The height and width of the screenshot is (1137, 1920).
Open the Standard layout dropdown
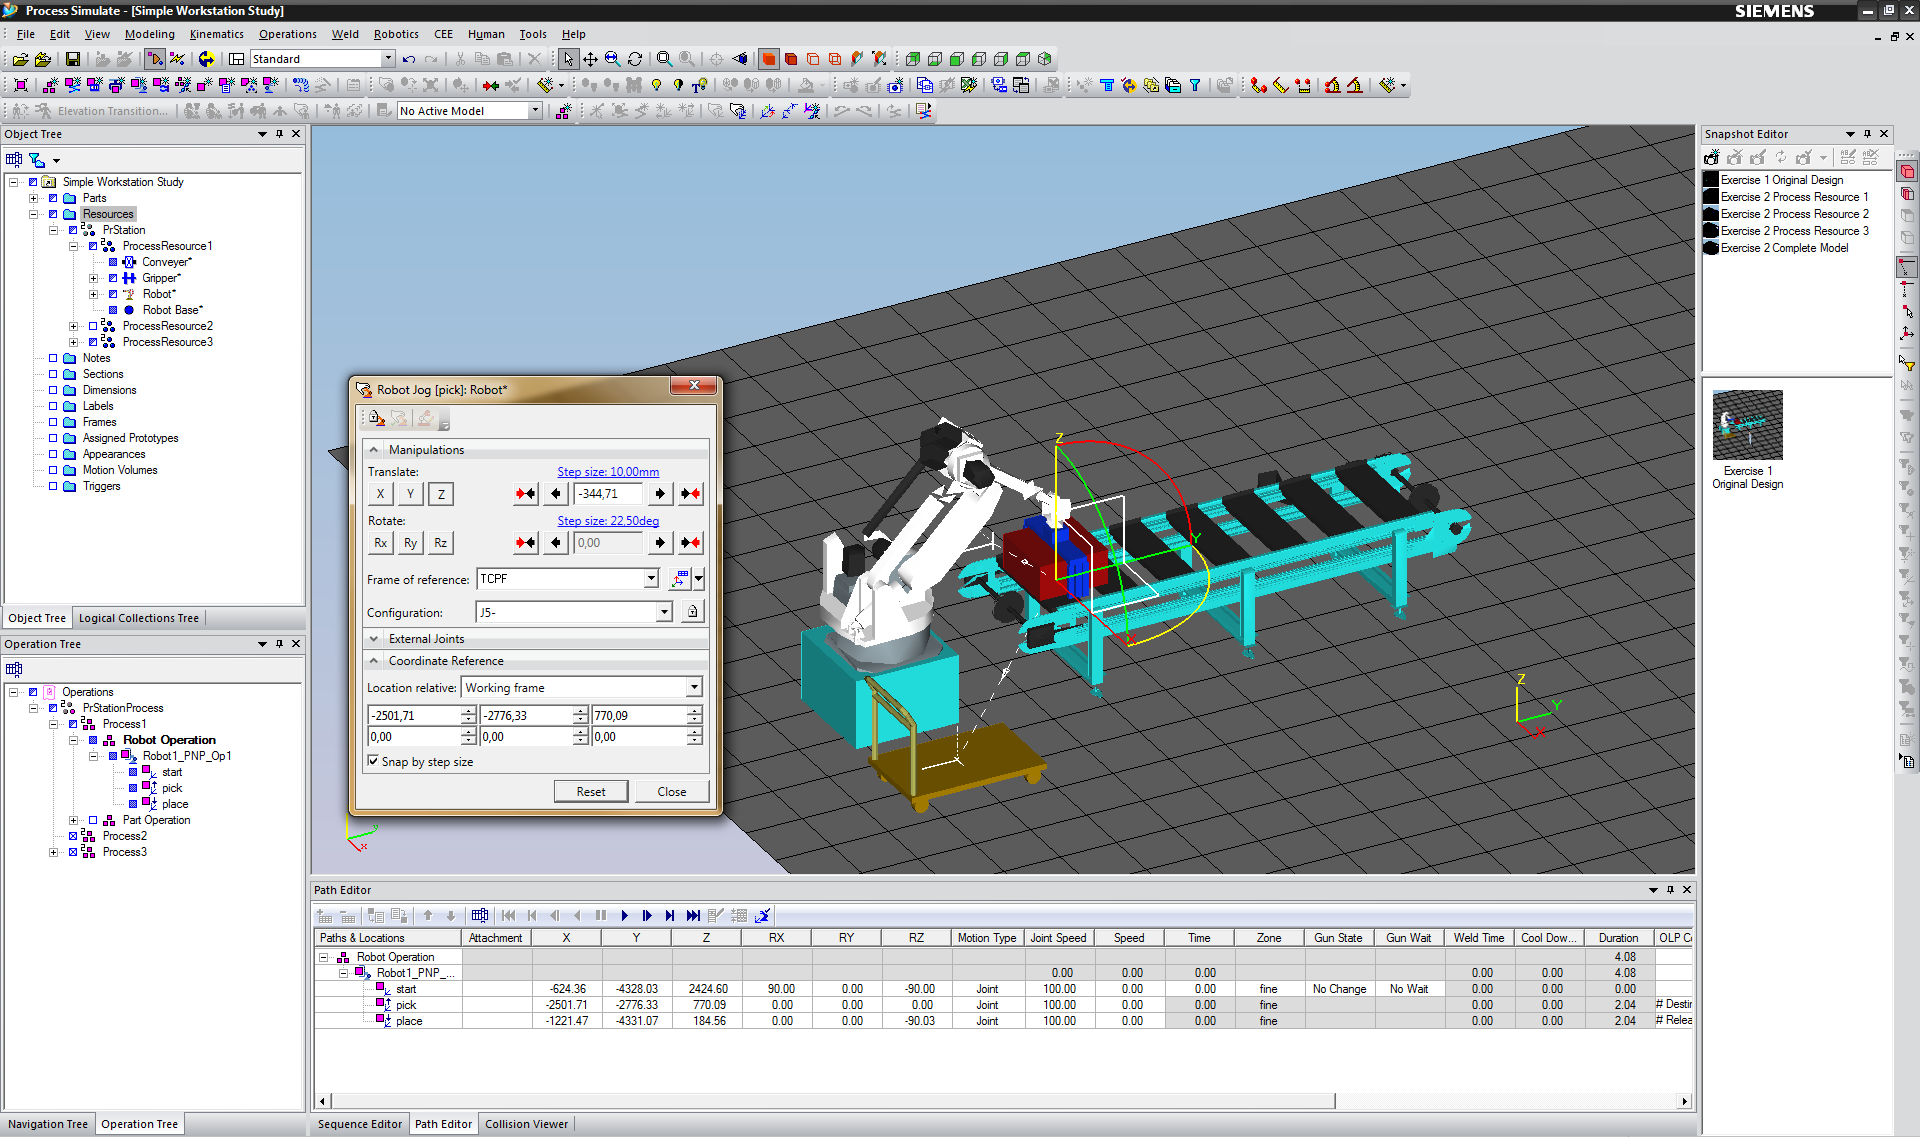(x=388, y=59)
